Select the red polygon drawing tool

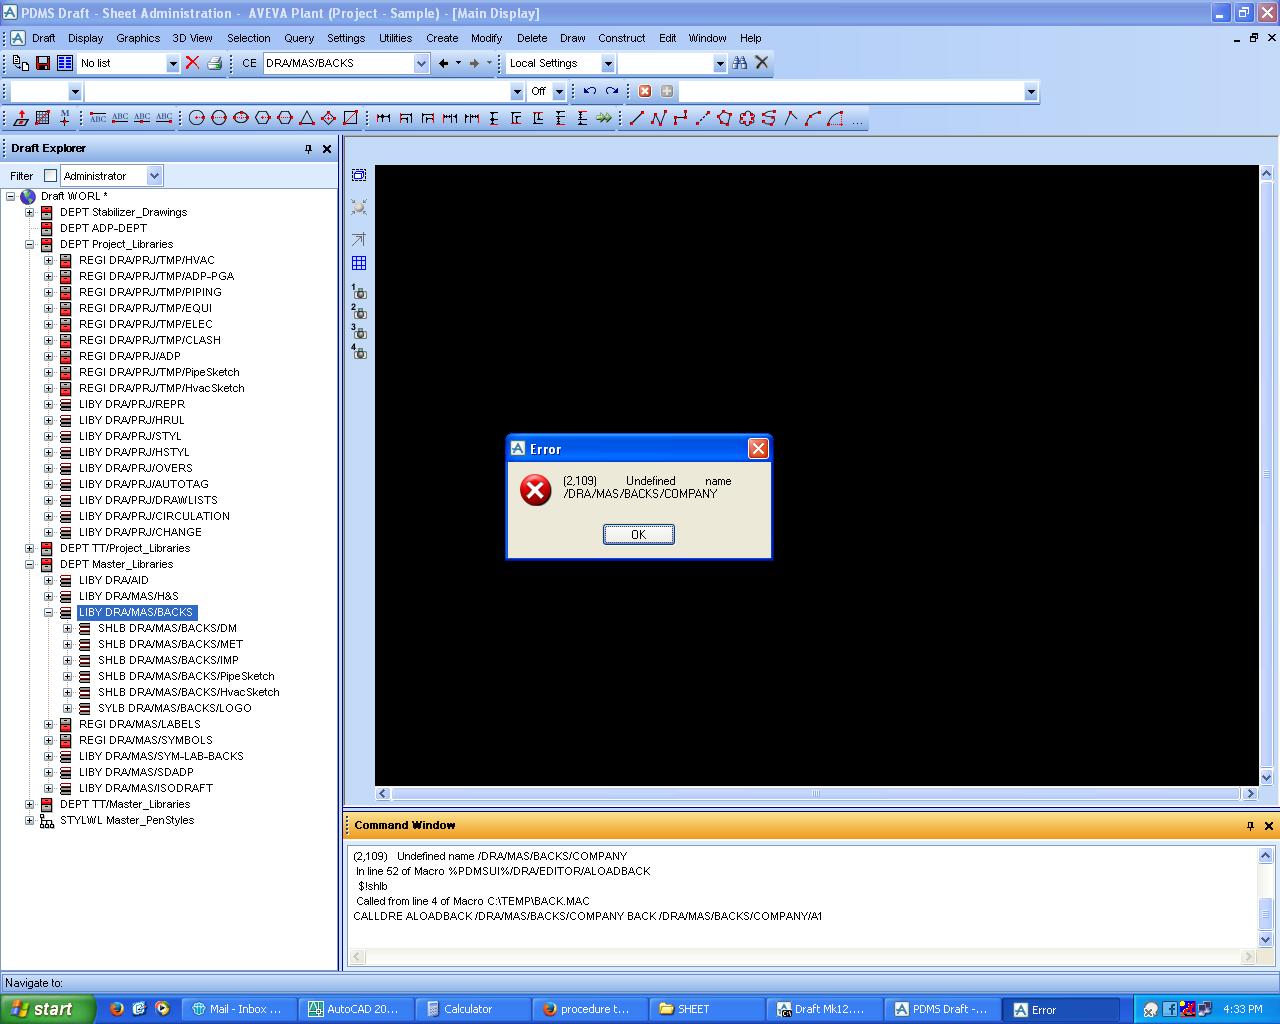[724, 118]
